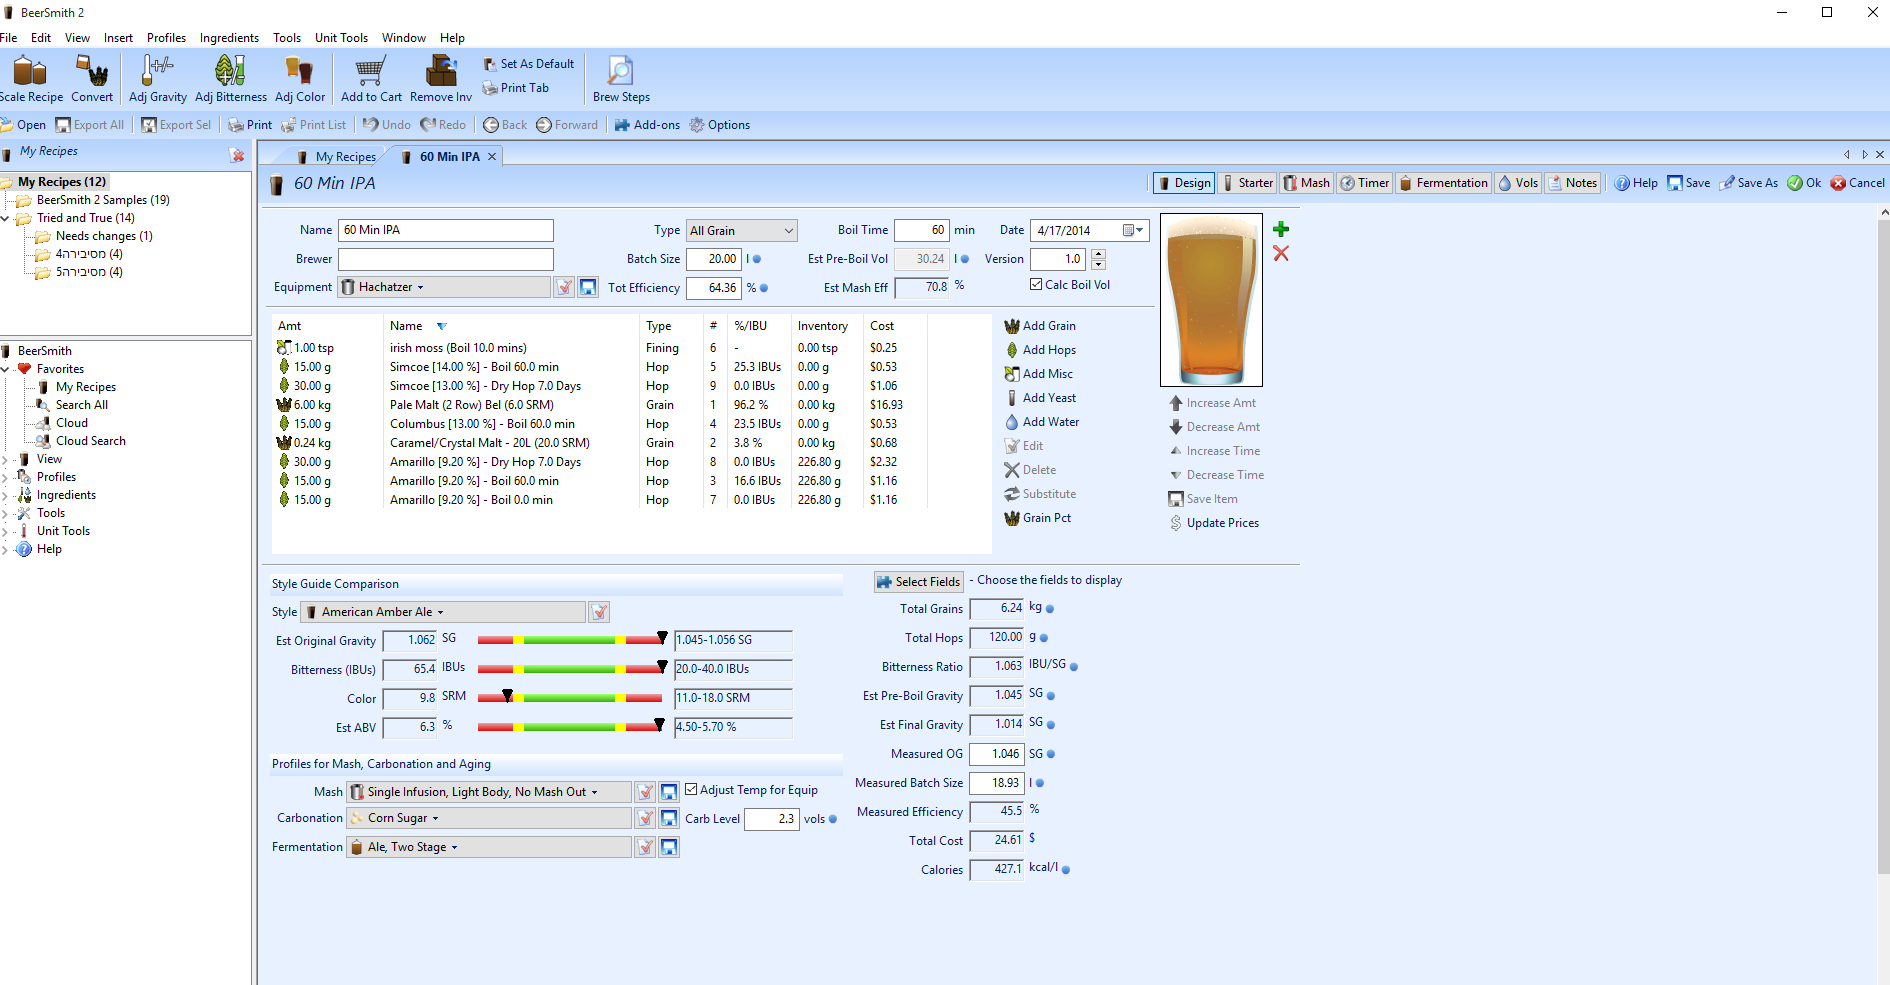
Task: Open the Equipment Hachatzer dropdown
Action: 444,287
